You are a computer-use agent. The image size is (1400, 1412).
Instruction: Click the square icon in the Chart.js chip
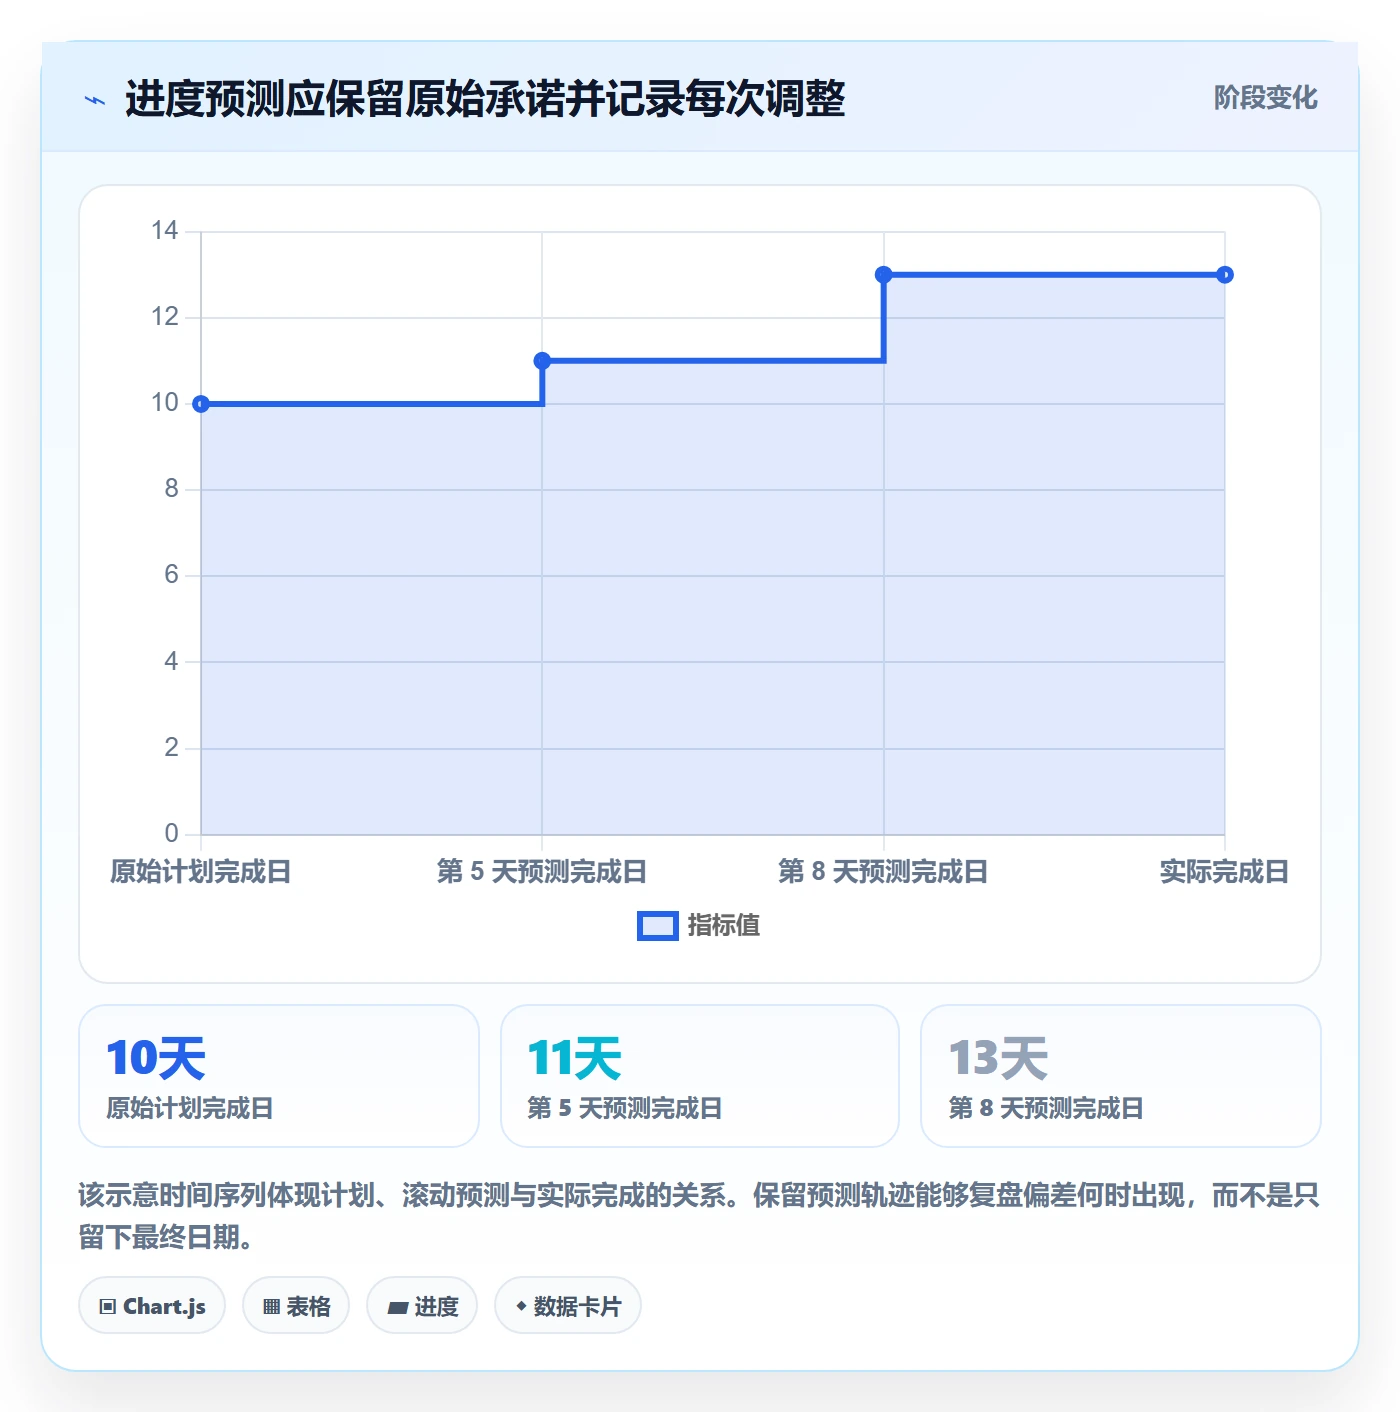(x=108, y=1307)
